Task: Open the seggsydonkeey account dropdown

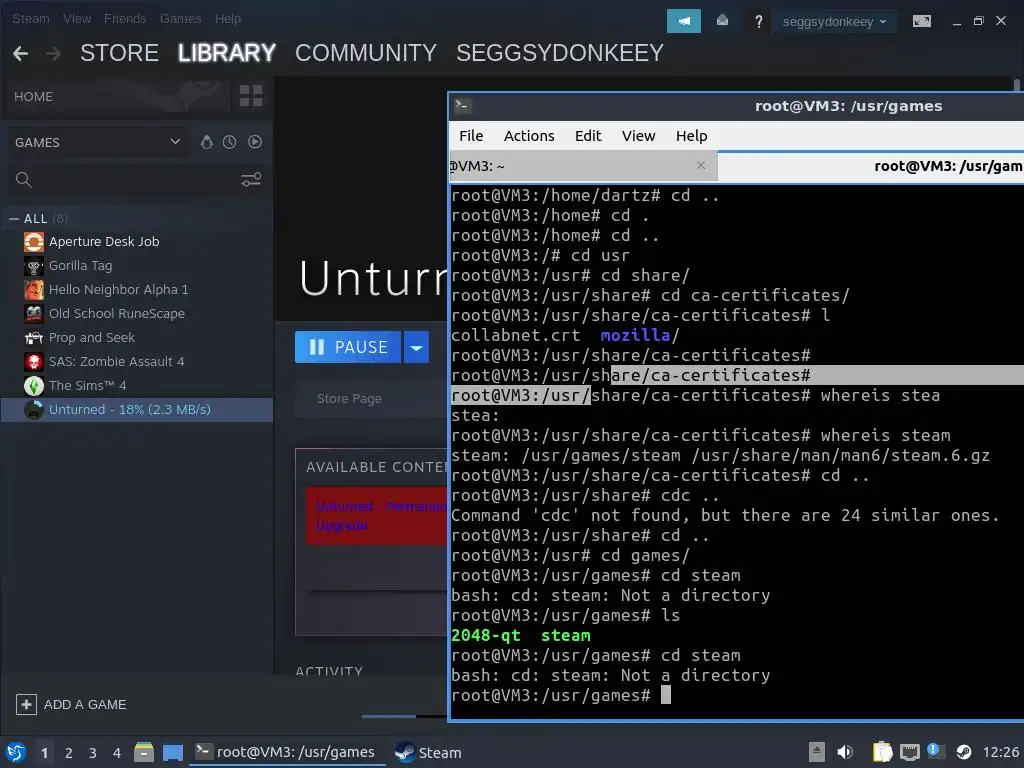Action: (x=834, y=22)
